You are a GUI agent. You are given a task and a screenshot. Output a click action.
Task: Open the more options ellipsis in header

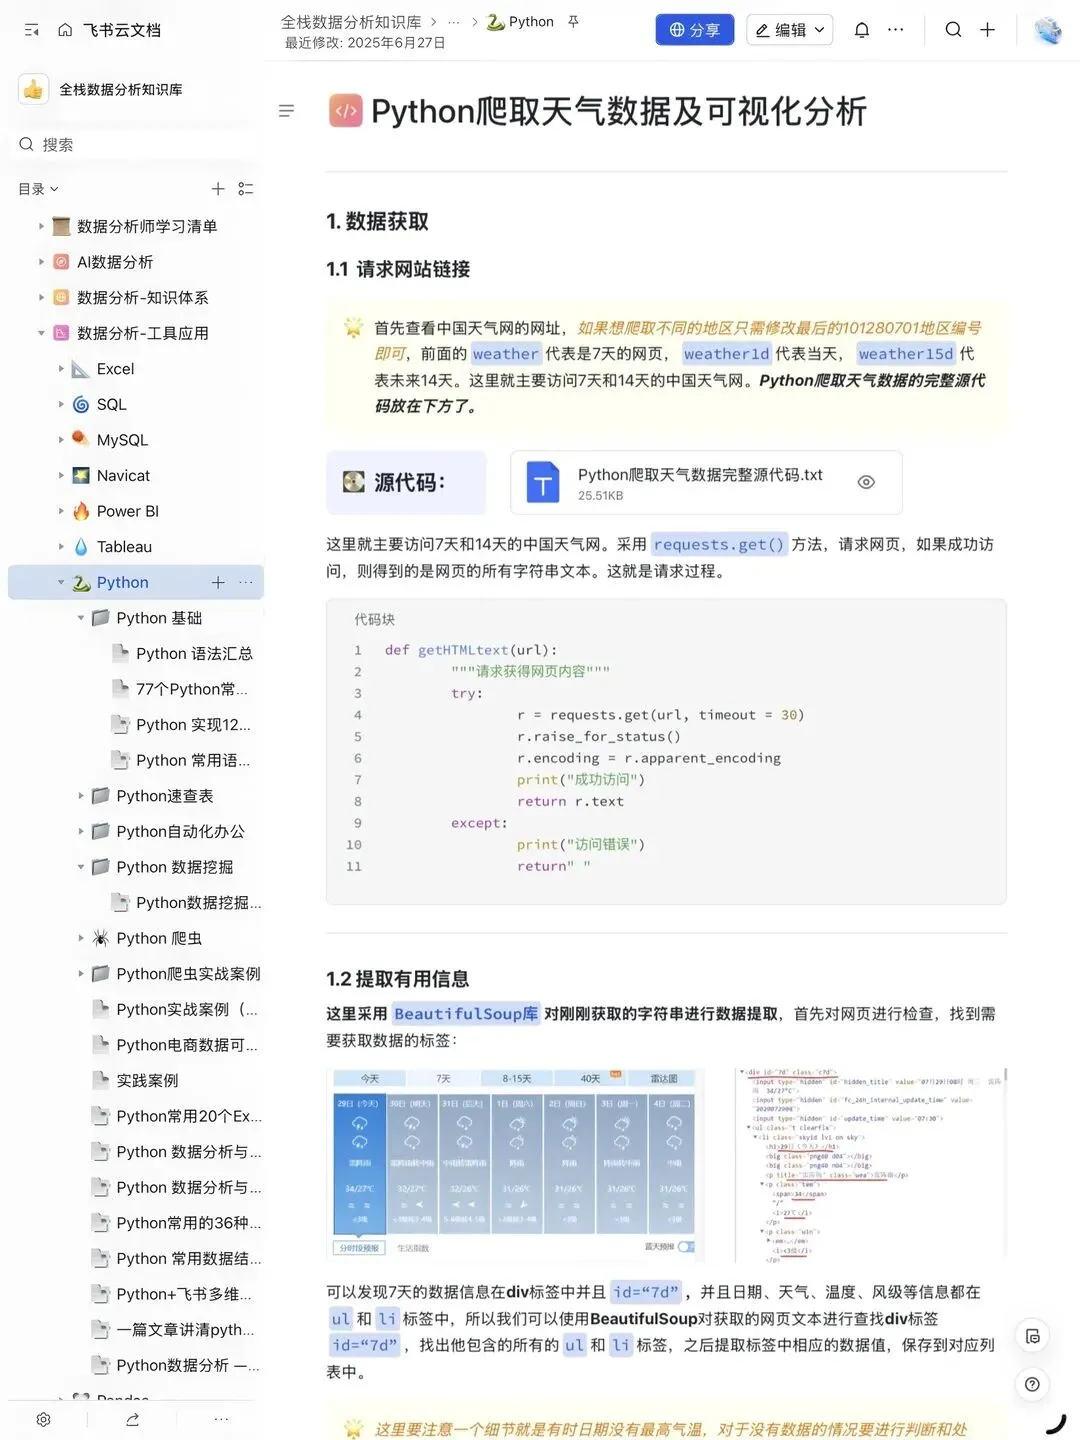click(x=896, y=30)
